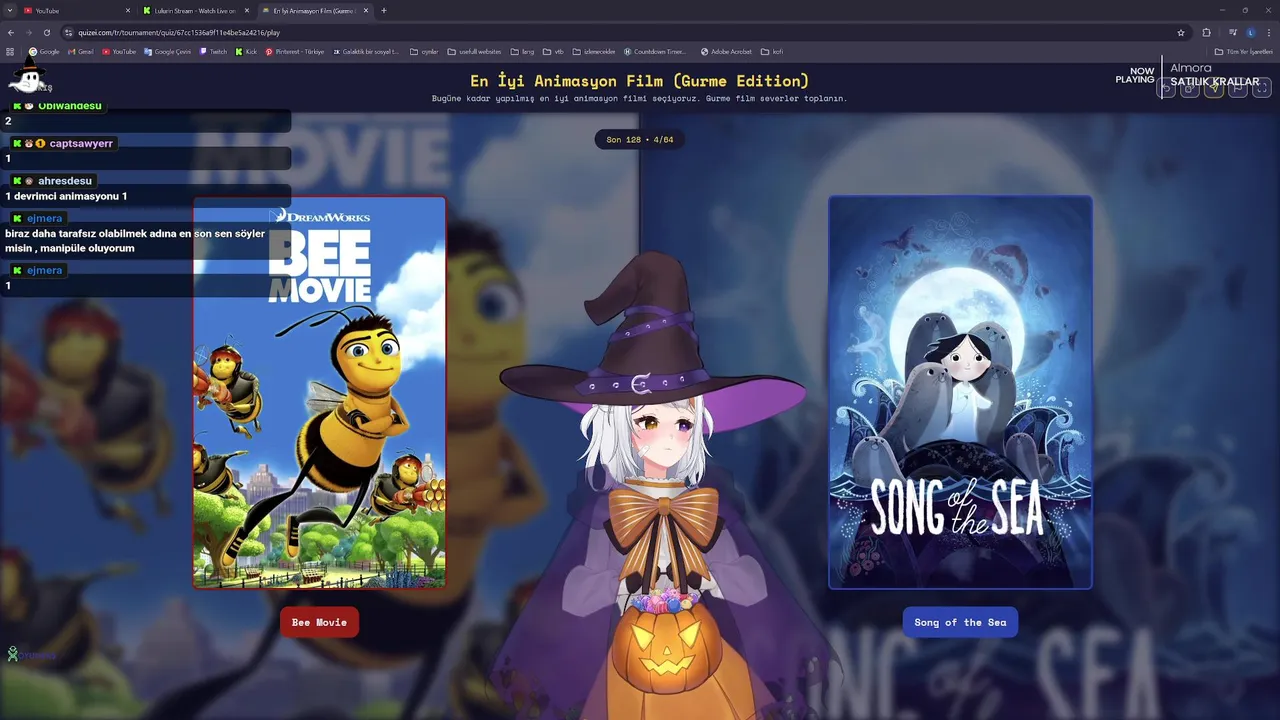Screen dimensions: 1280x720
Task: Go forward with the browser forward arrow
Action: pyautogui.click(x=28, y=32)
